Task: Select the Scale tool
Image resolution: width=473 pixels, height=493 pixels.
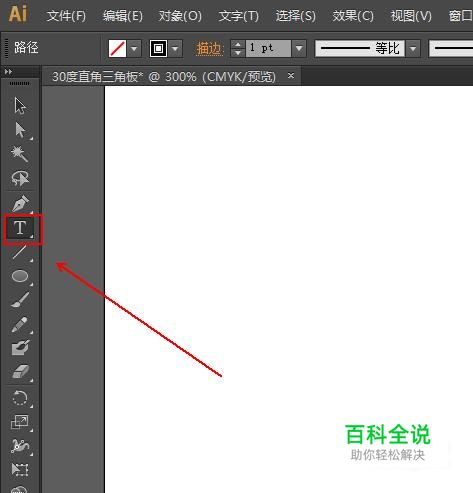Action: [20, 422]
